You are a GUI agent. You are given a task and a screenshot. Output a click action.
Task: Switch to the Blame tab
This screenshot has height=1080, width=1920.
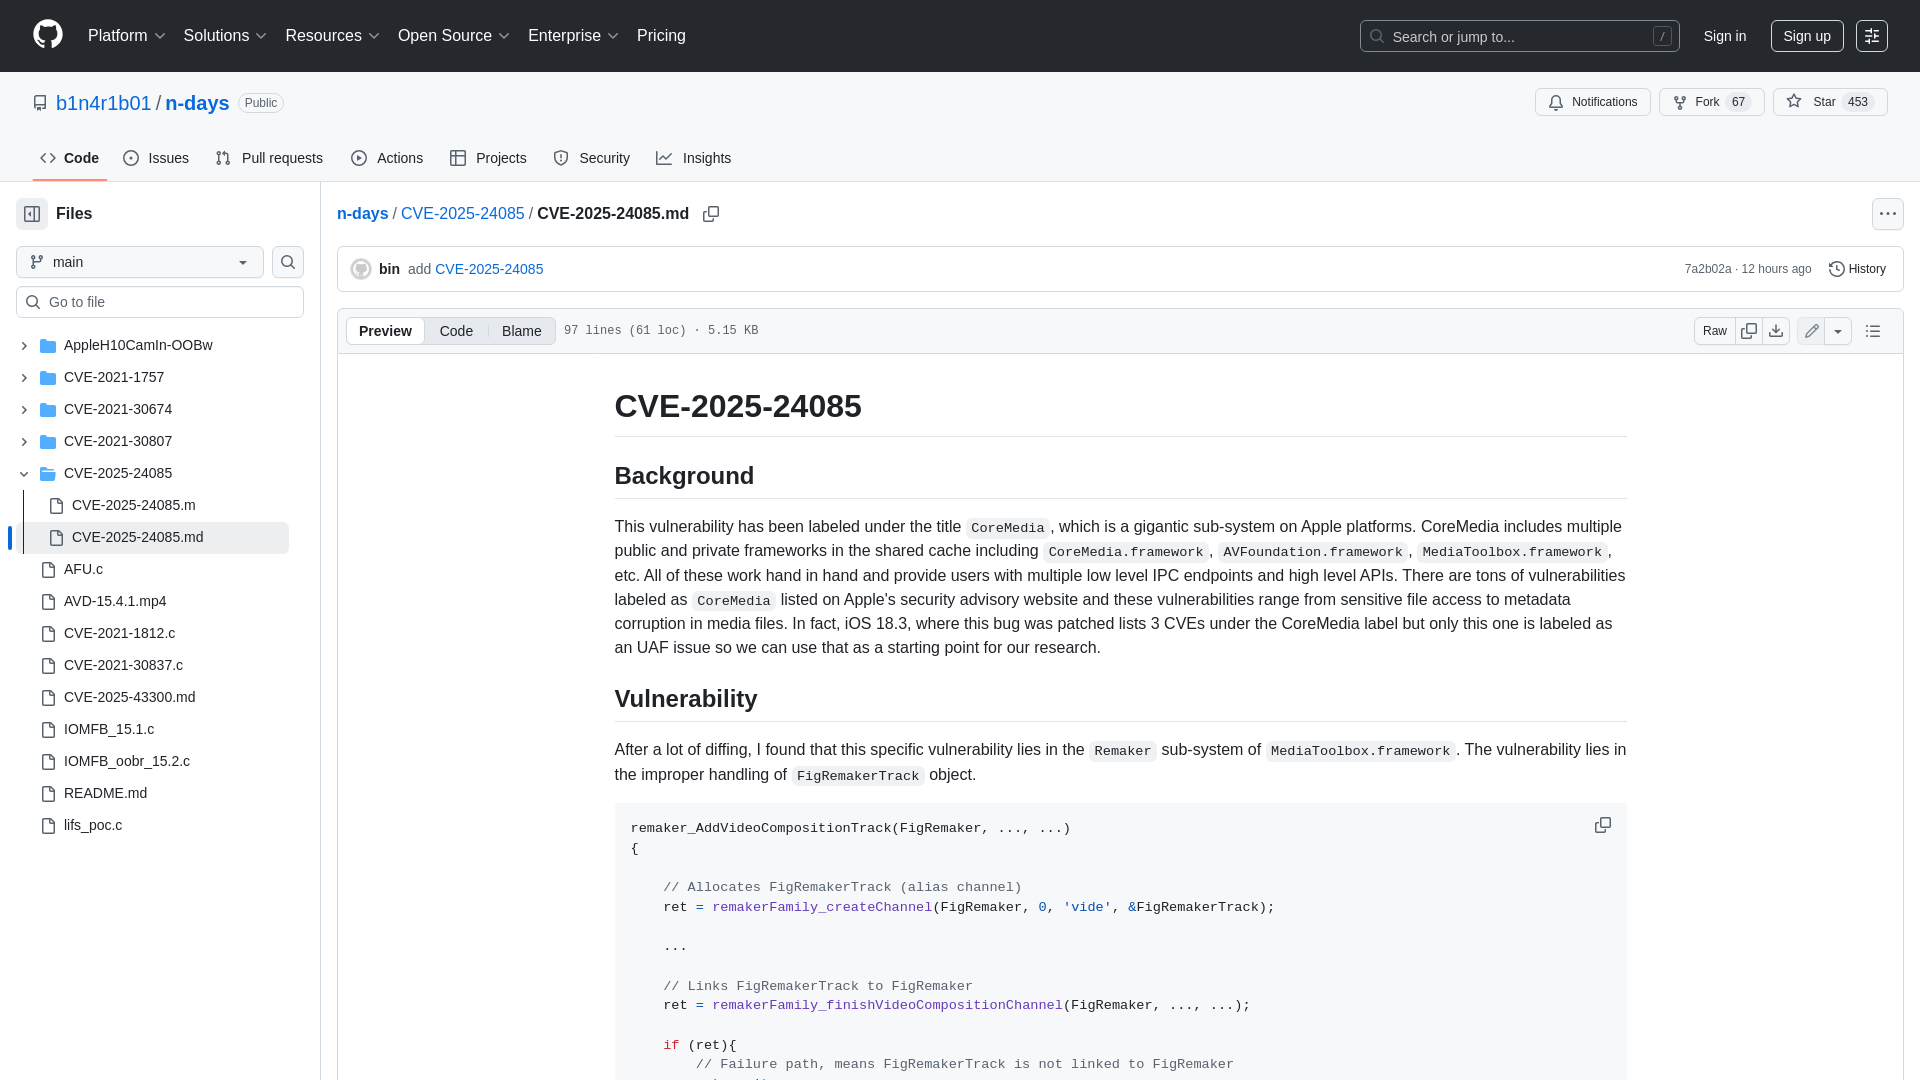[x=521, y=330]
